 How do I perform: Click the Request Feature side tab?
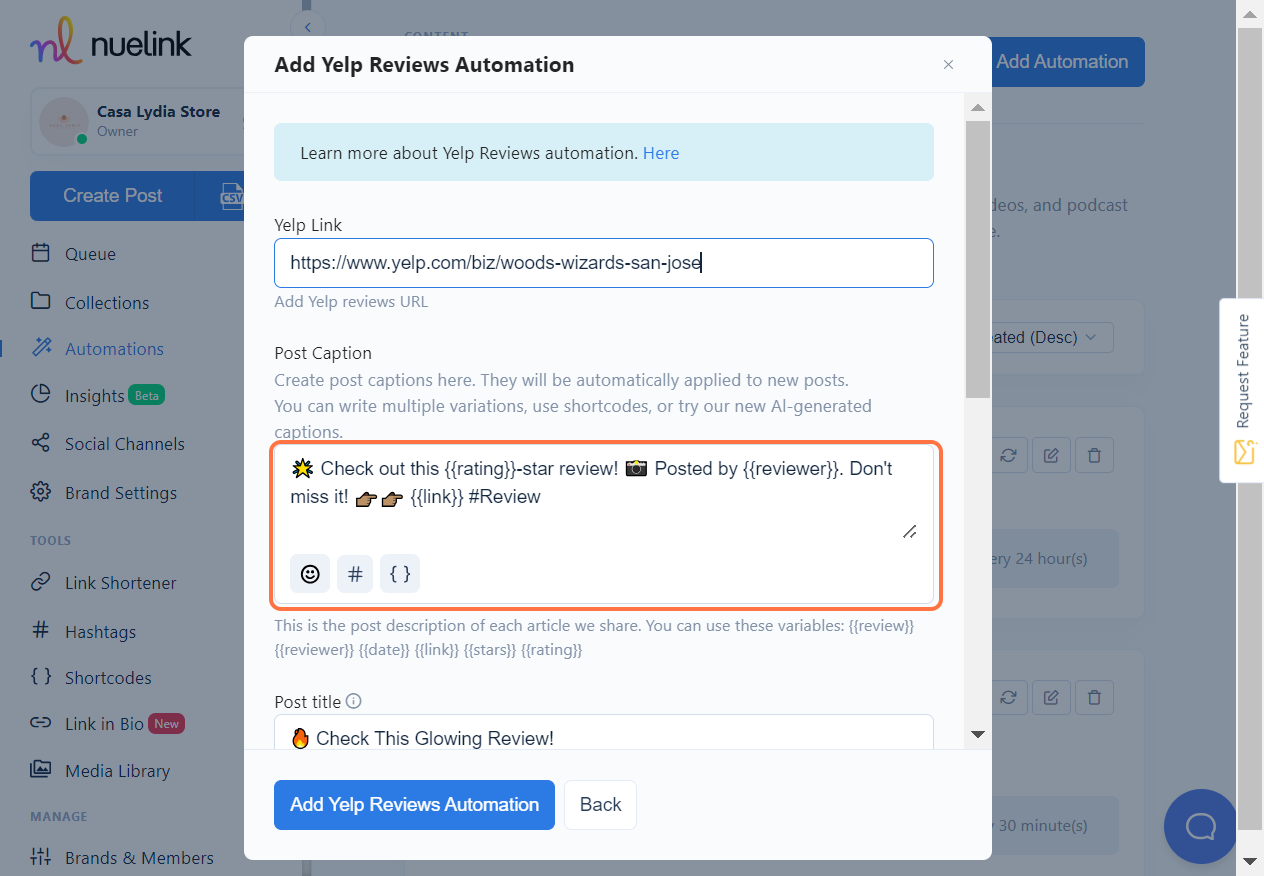point(1242,390)
